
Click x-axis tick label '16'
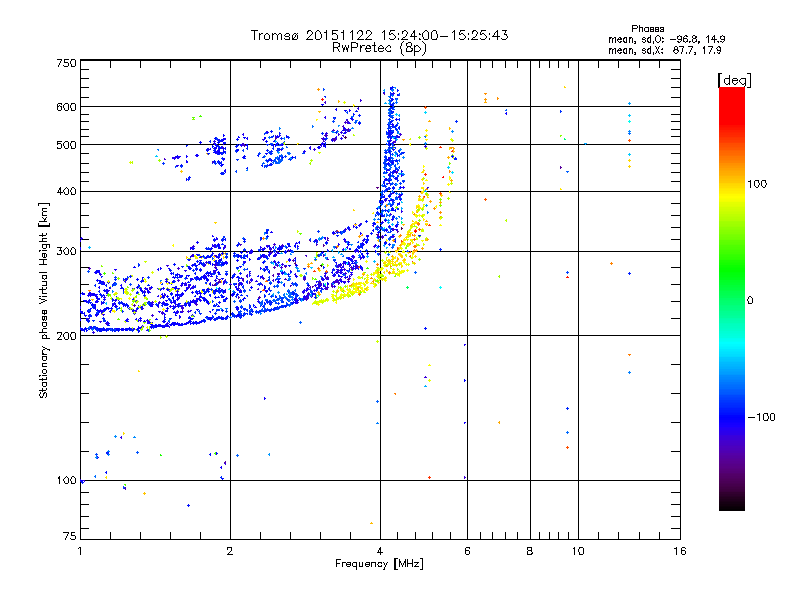(x=680, y=551)
